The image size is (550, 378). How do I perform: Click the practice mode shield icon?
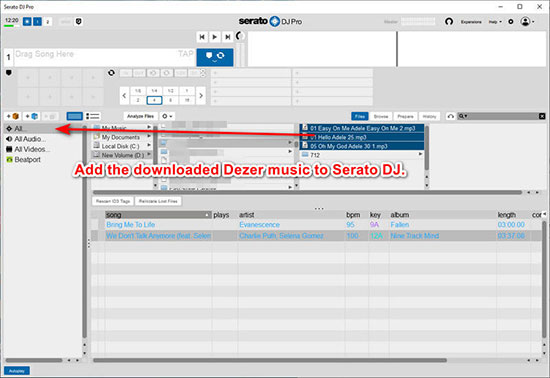[79, 22]
